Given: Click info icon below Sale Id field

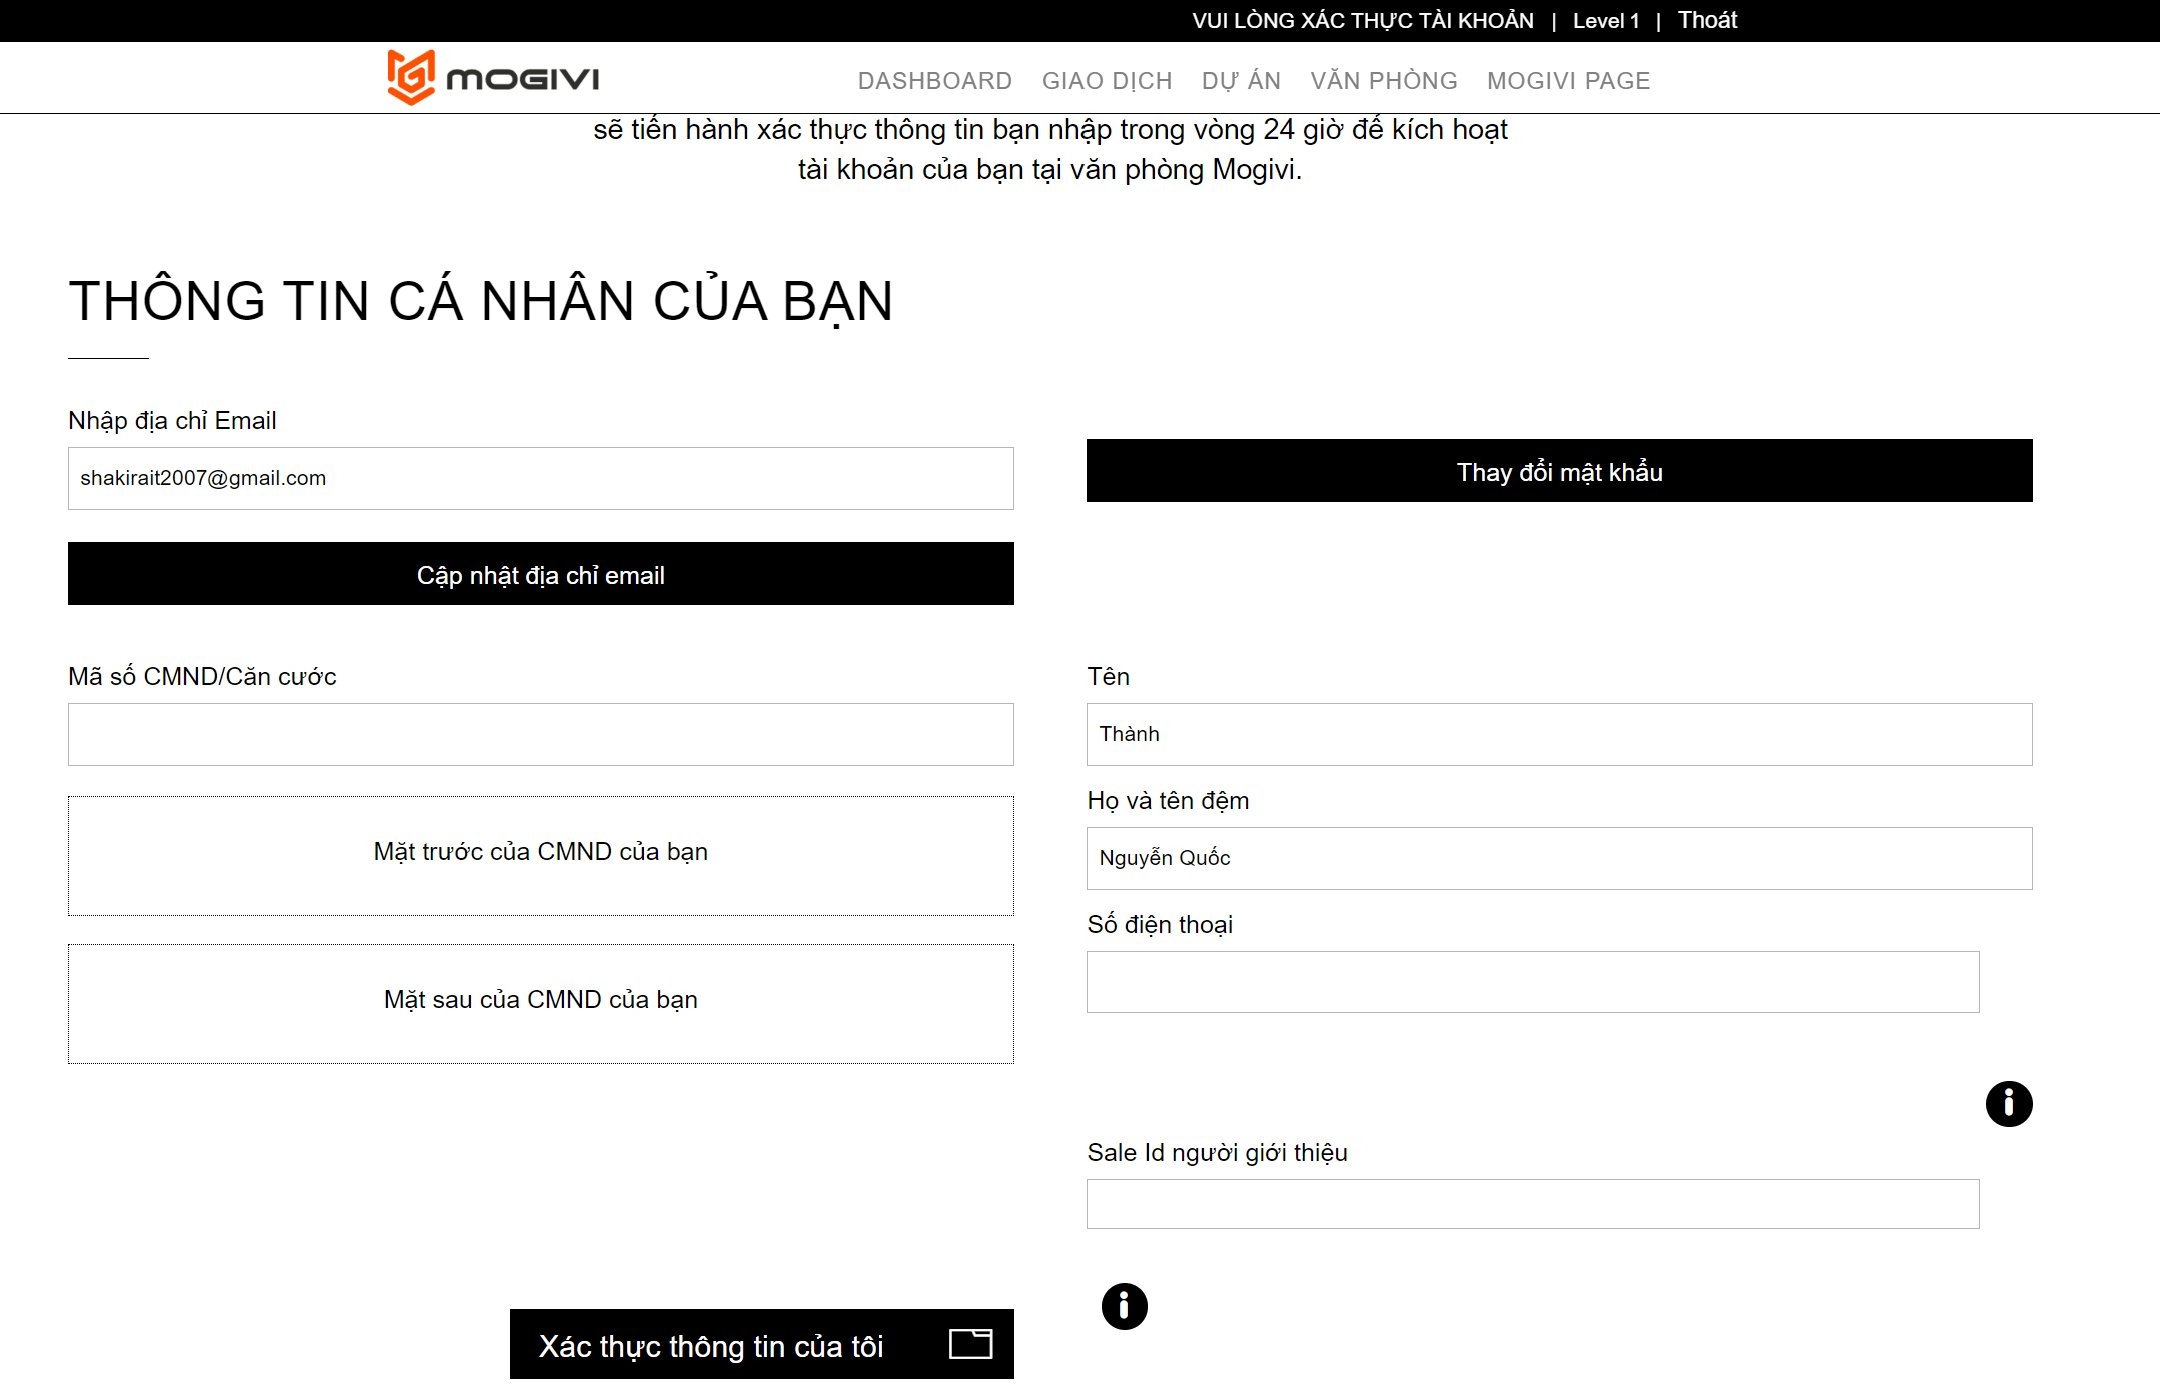Looking at the screenshot, I should click(1124, 1306).
